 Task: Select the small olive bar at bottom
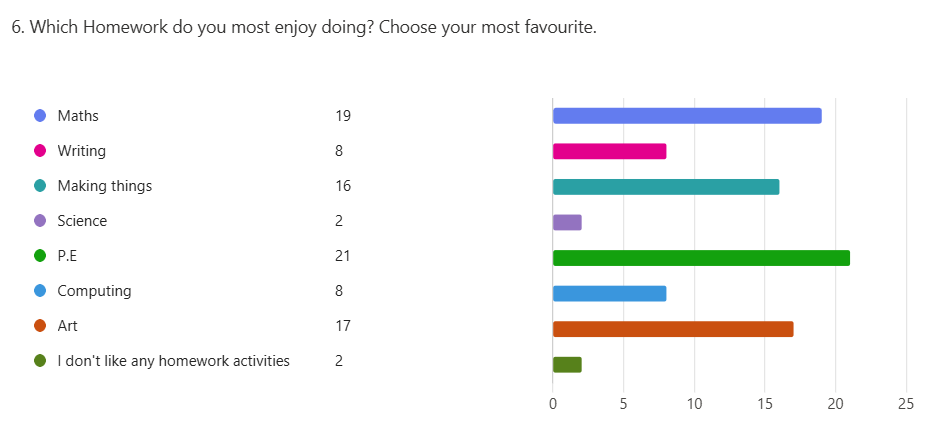coord(567,364)
